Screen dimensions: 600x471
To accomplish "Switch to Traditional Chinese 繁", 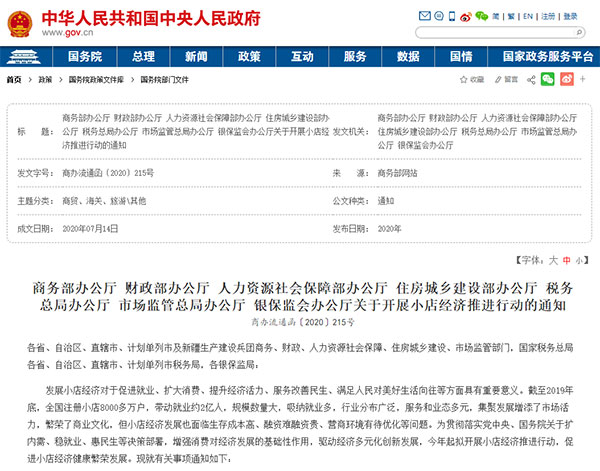I will pyautogui.click(x=511, y=16).
